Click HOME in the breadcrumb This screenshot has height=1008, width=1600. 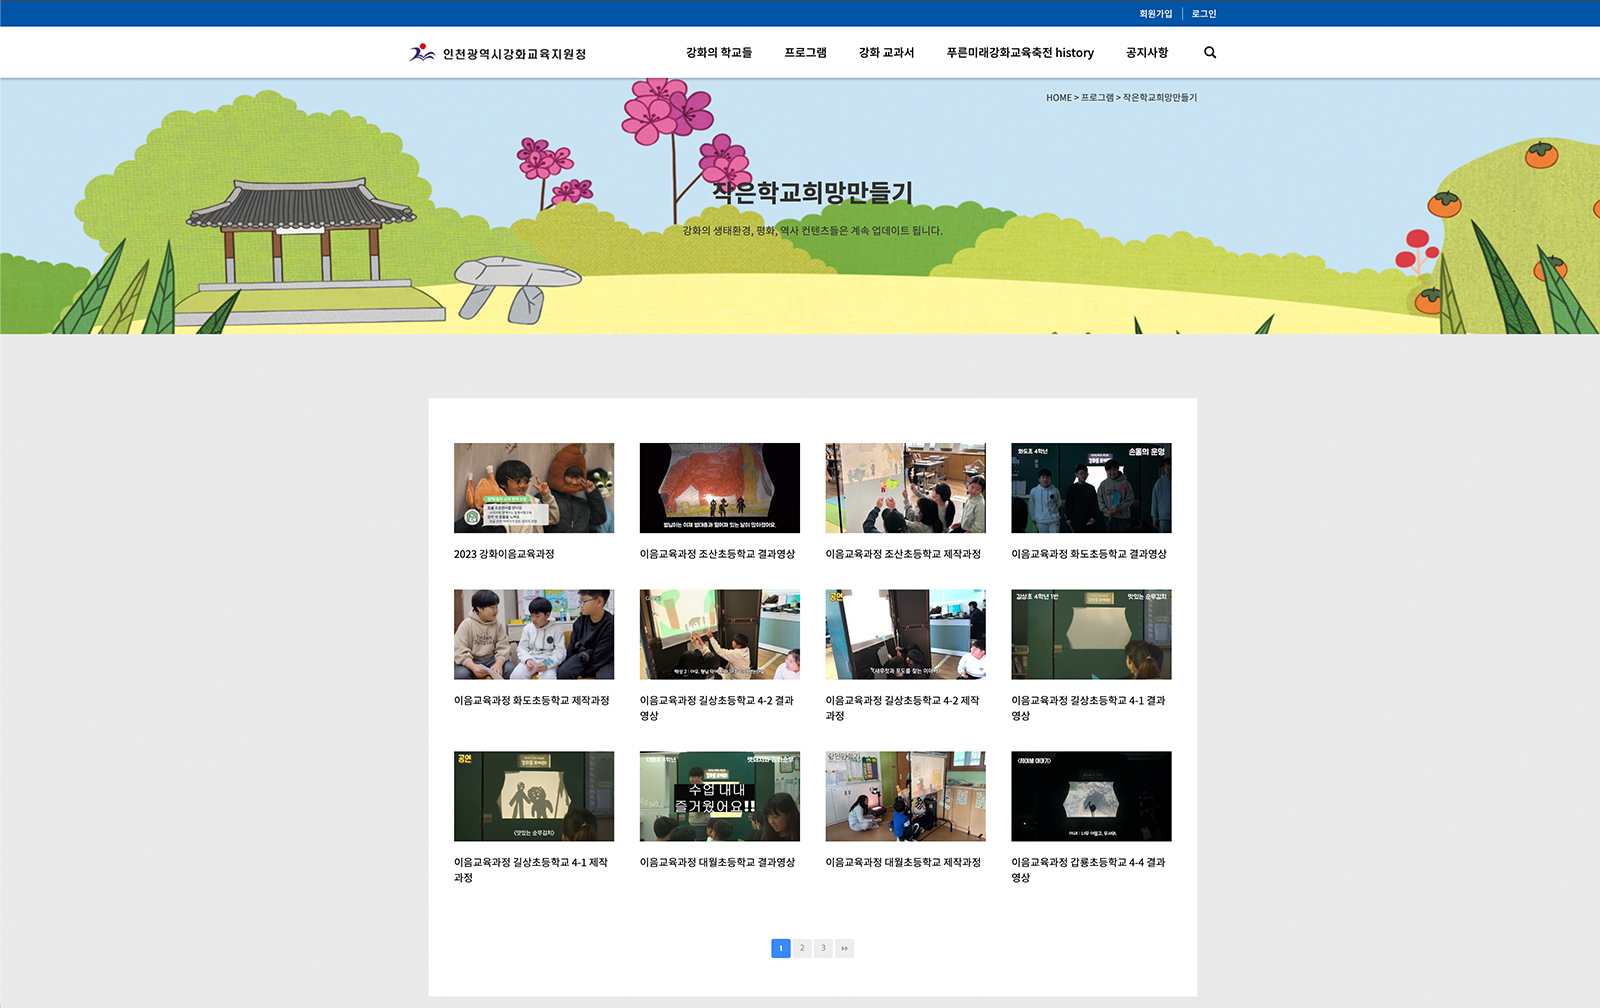click(1059, 98)
